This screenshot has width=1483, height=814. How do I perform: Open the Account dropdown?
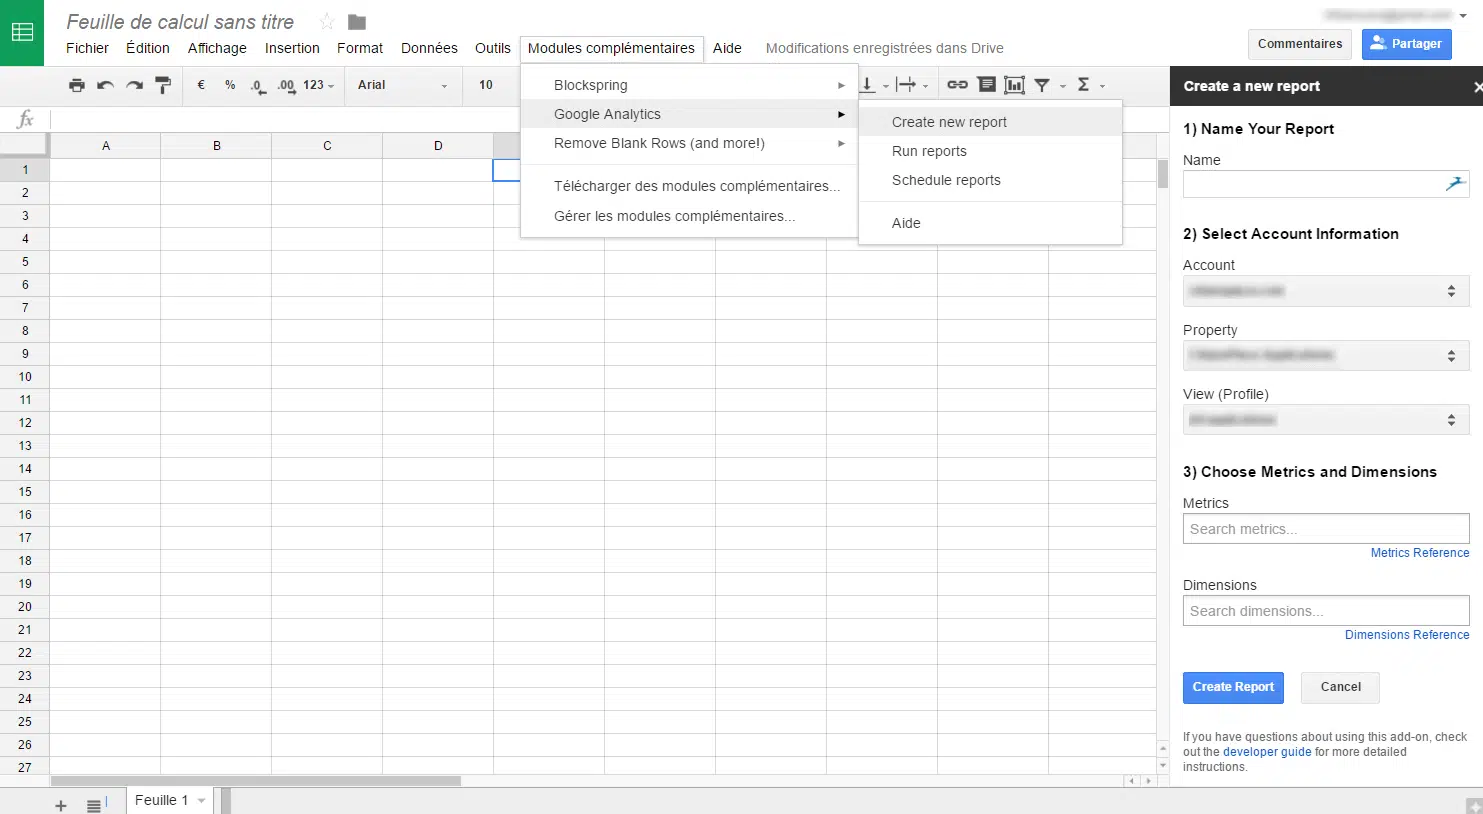pyautogui.click(x=1325, y=291)
